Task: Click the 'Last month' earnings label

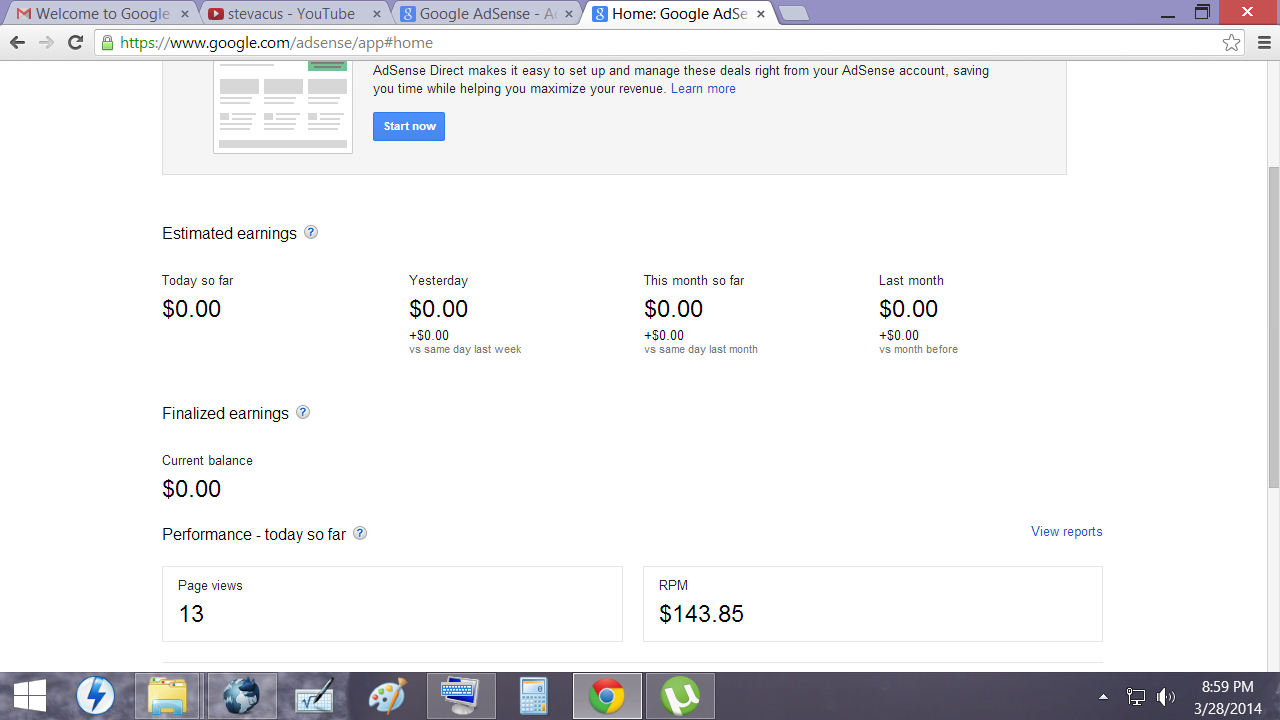Action: click(911, 280)
